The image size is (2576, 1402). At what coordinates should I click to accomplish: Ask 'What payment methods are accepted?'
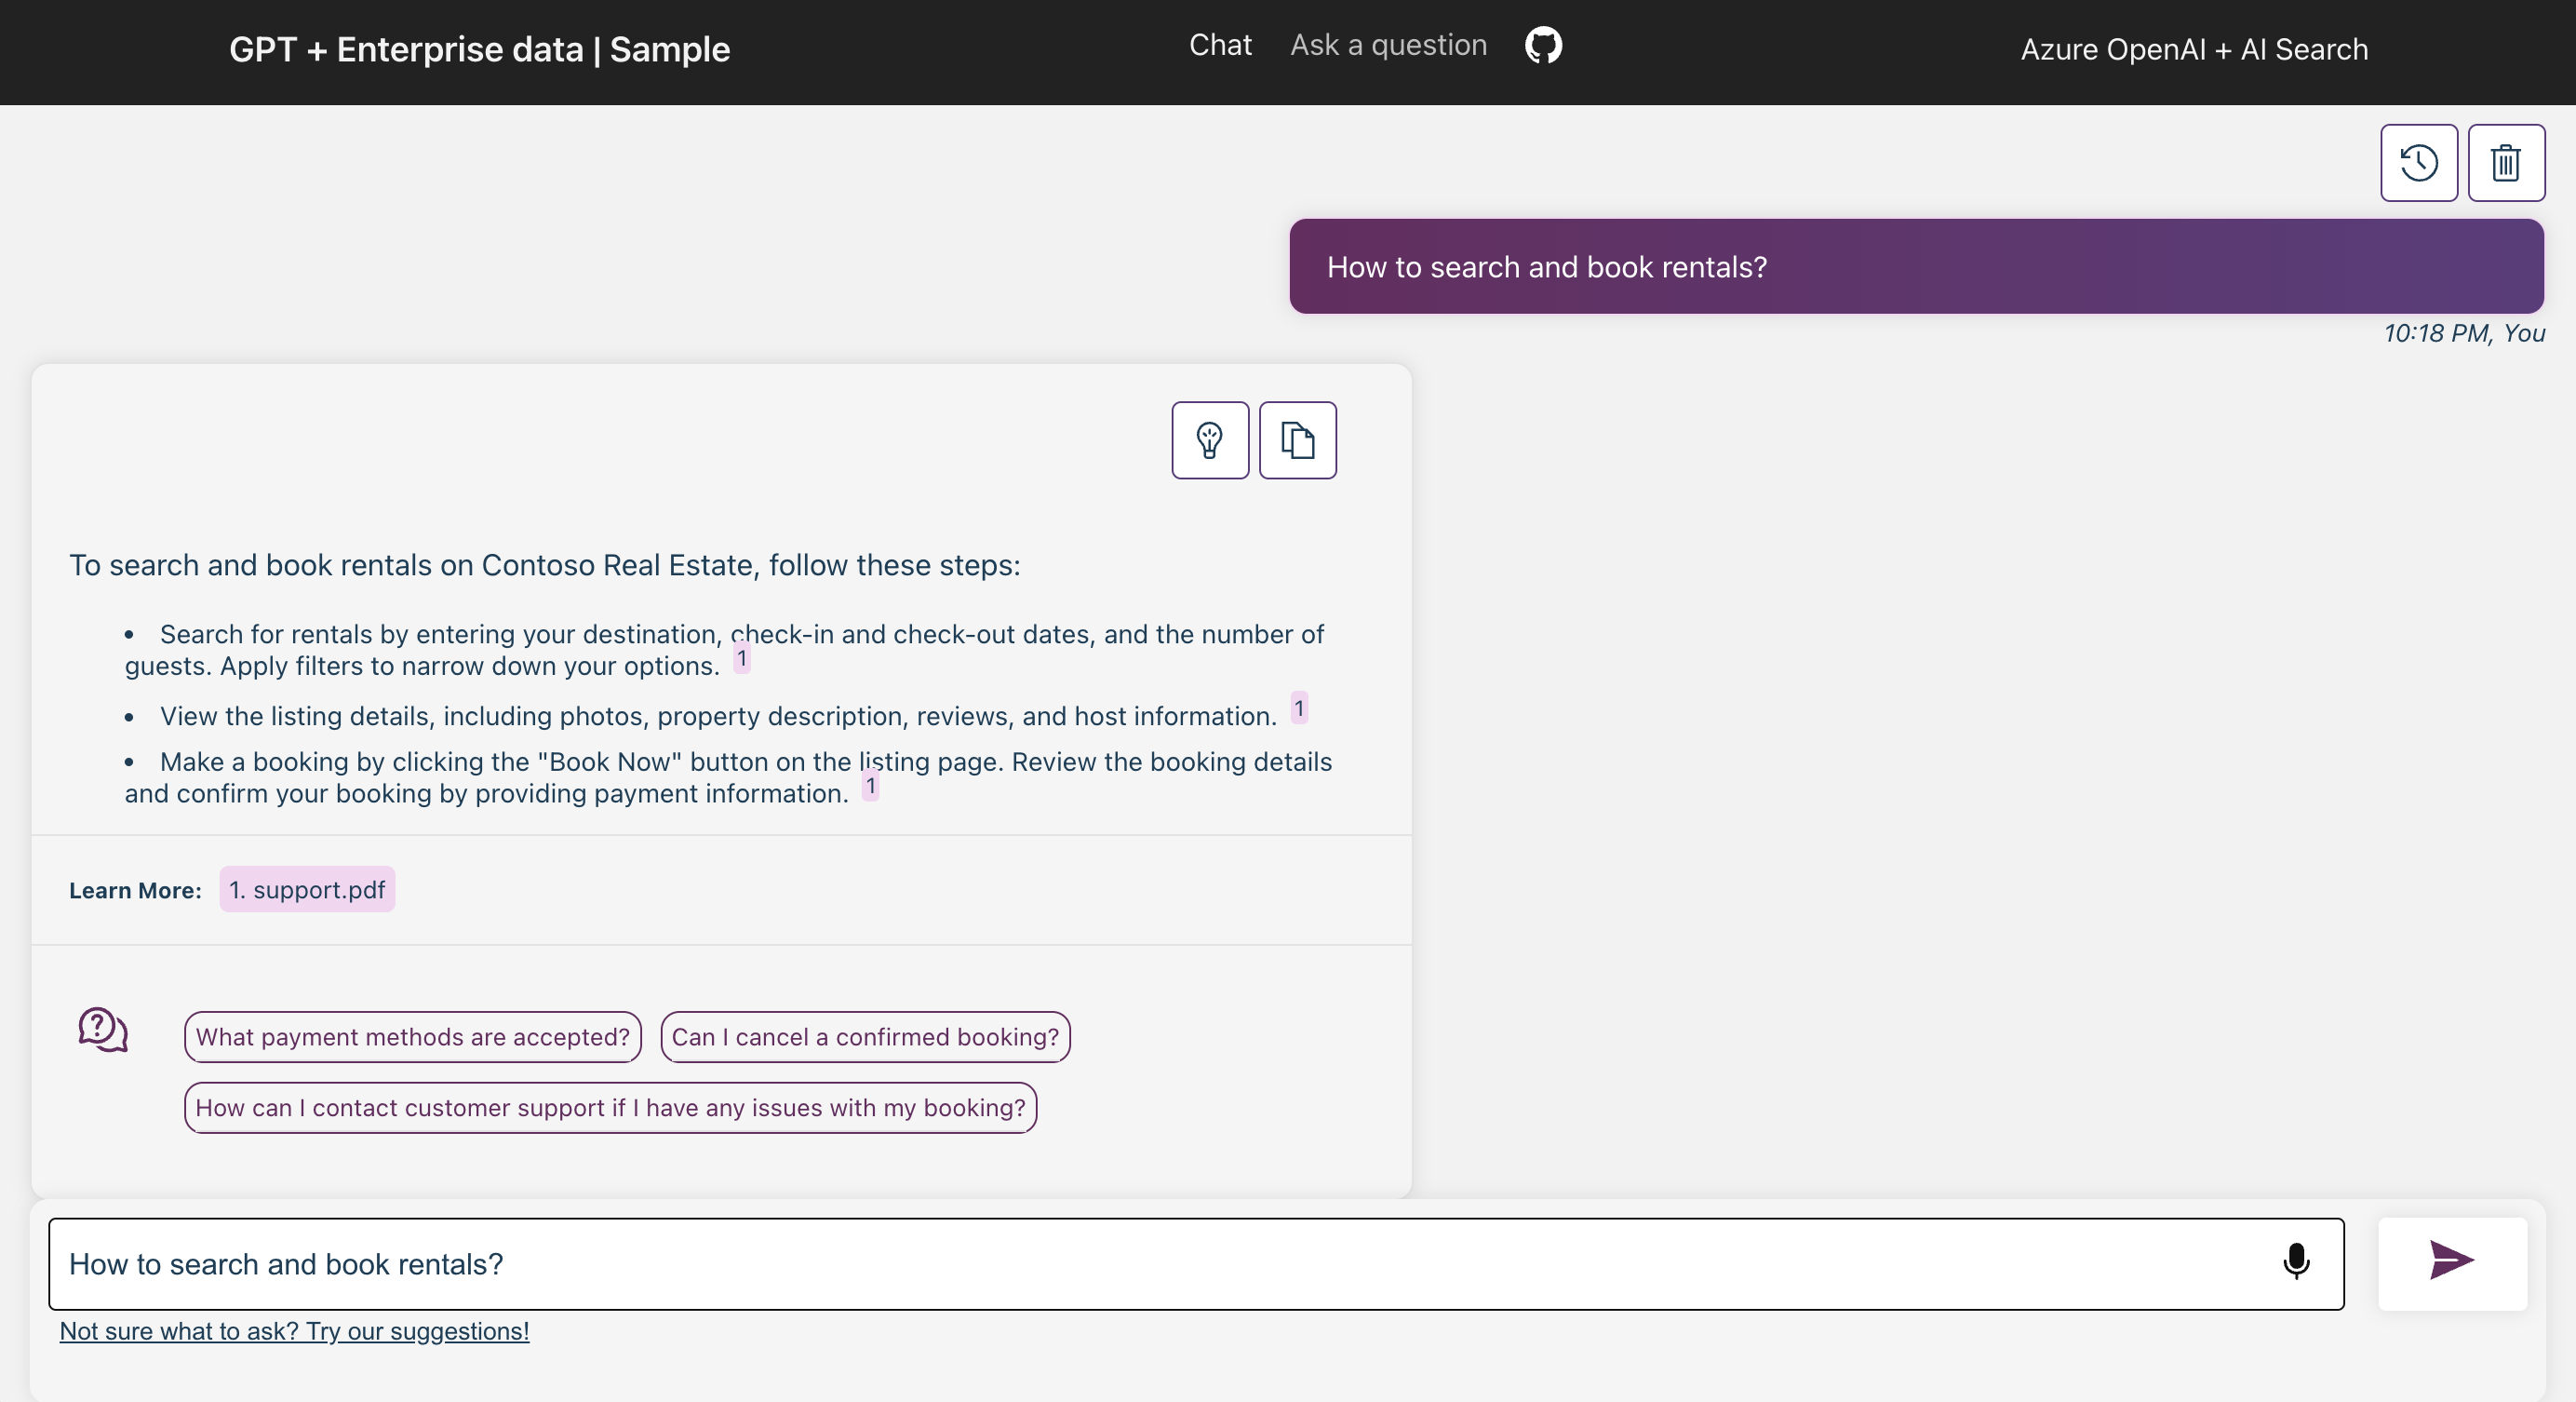pyautogui.click(x=412, y=1037)
